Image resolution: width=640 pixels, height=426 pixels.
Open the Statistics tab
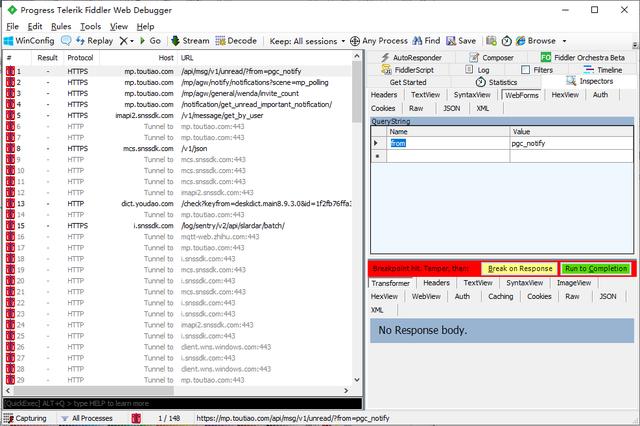[x=496, y=82]
